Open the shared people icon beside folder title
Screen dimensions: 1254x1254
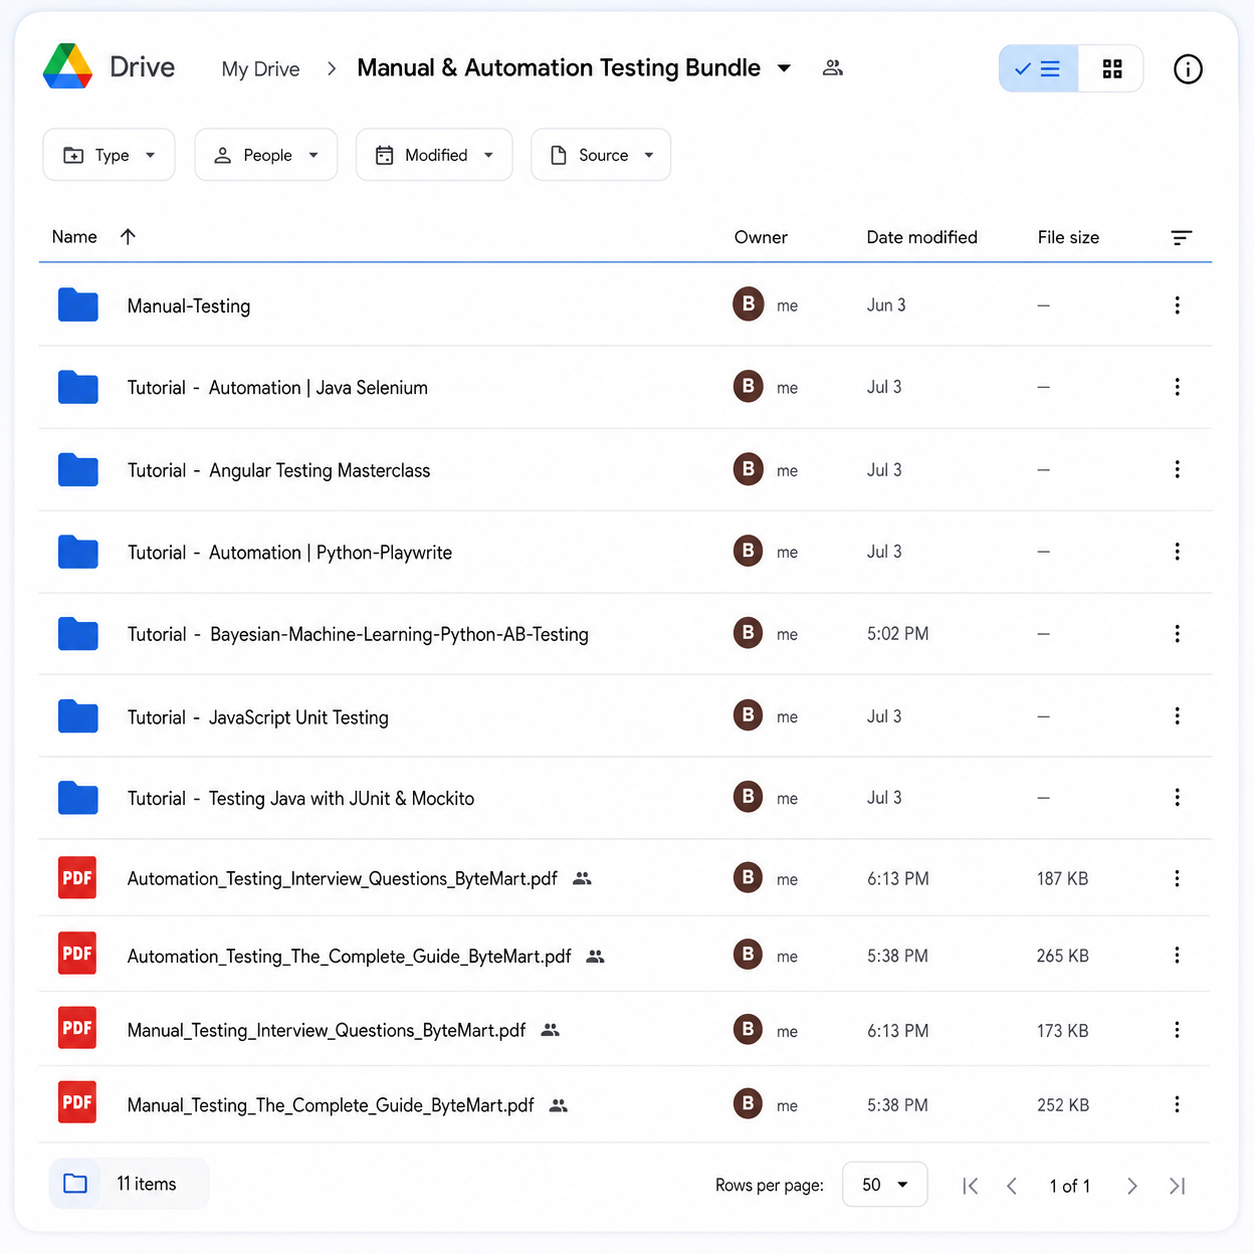click(832, 68)
